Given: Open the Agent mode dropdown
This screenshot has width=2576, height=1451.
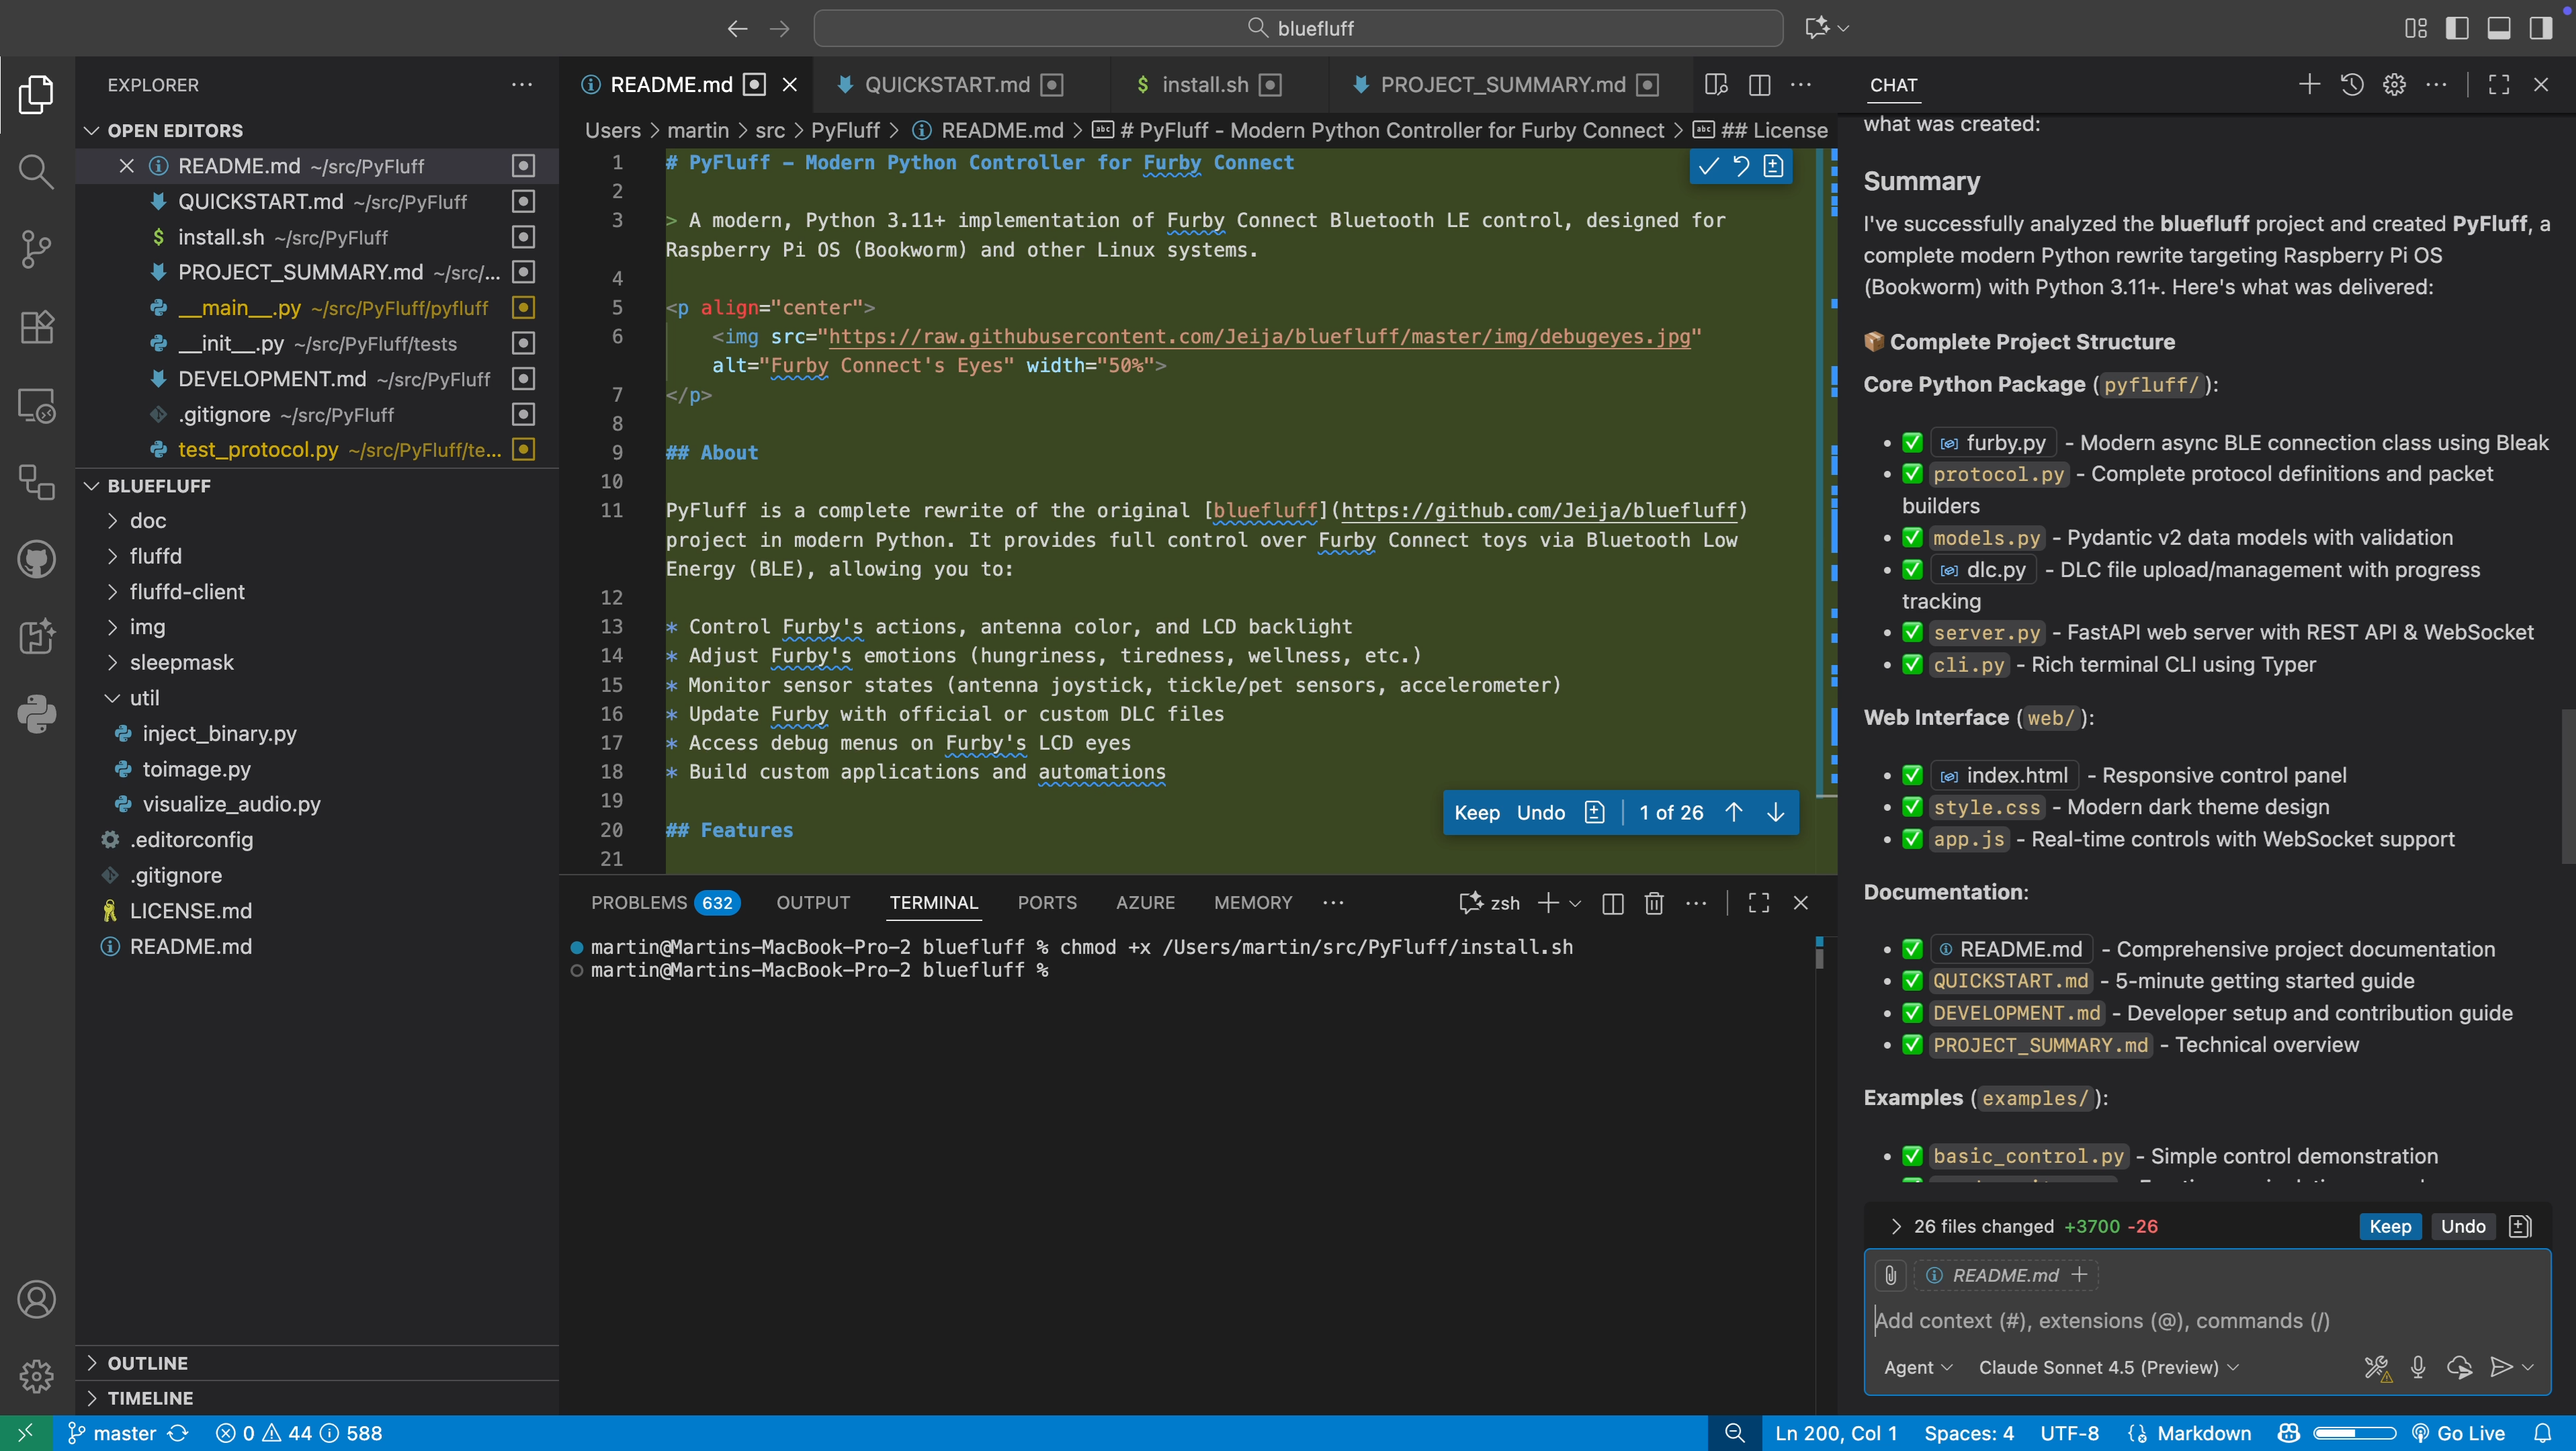Looking at the screenshot, I should (x=1917, y=1367).
